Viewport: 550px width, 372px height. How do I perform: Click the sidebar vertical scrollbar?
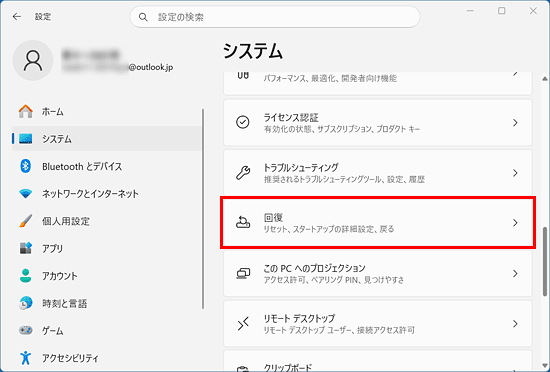[203, 209]
